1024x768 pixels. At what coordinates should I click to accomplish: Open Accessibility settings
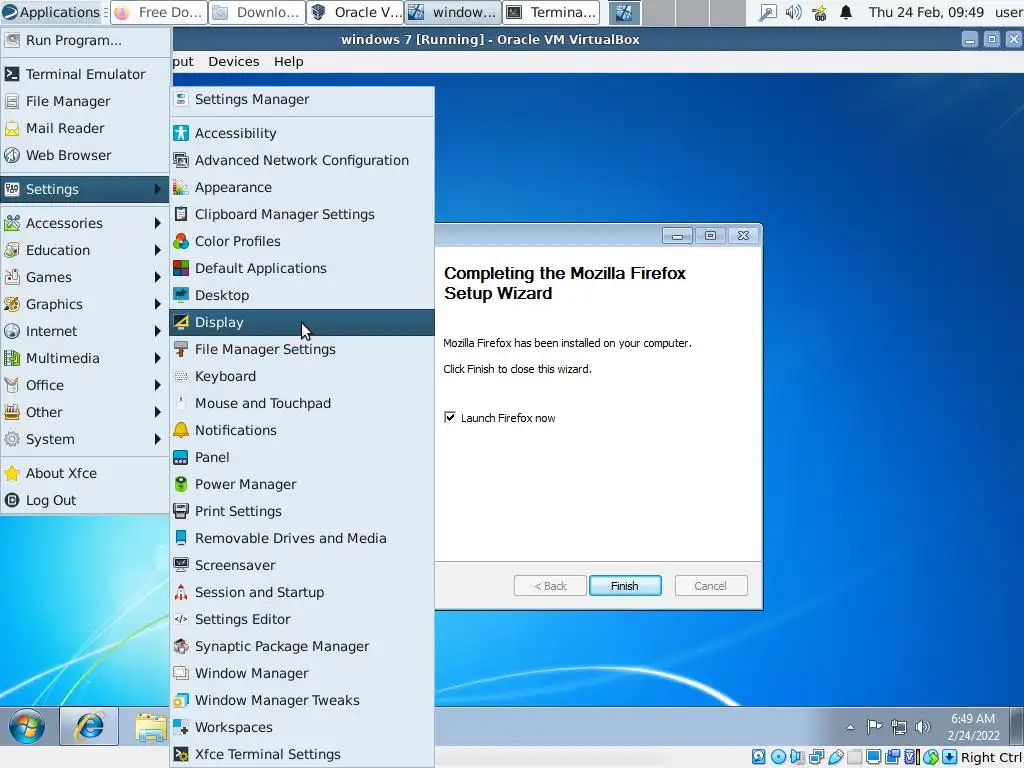point(302,133)
